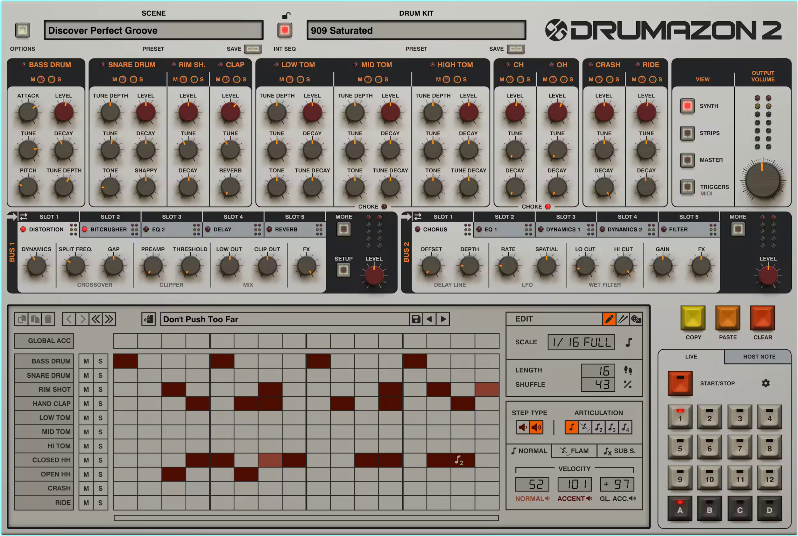Screen dimensions: 798x536
Task: Toggle the INT SEQ button
Action: [285, 31]
